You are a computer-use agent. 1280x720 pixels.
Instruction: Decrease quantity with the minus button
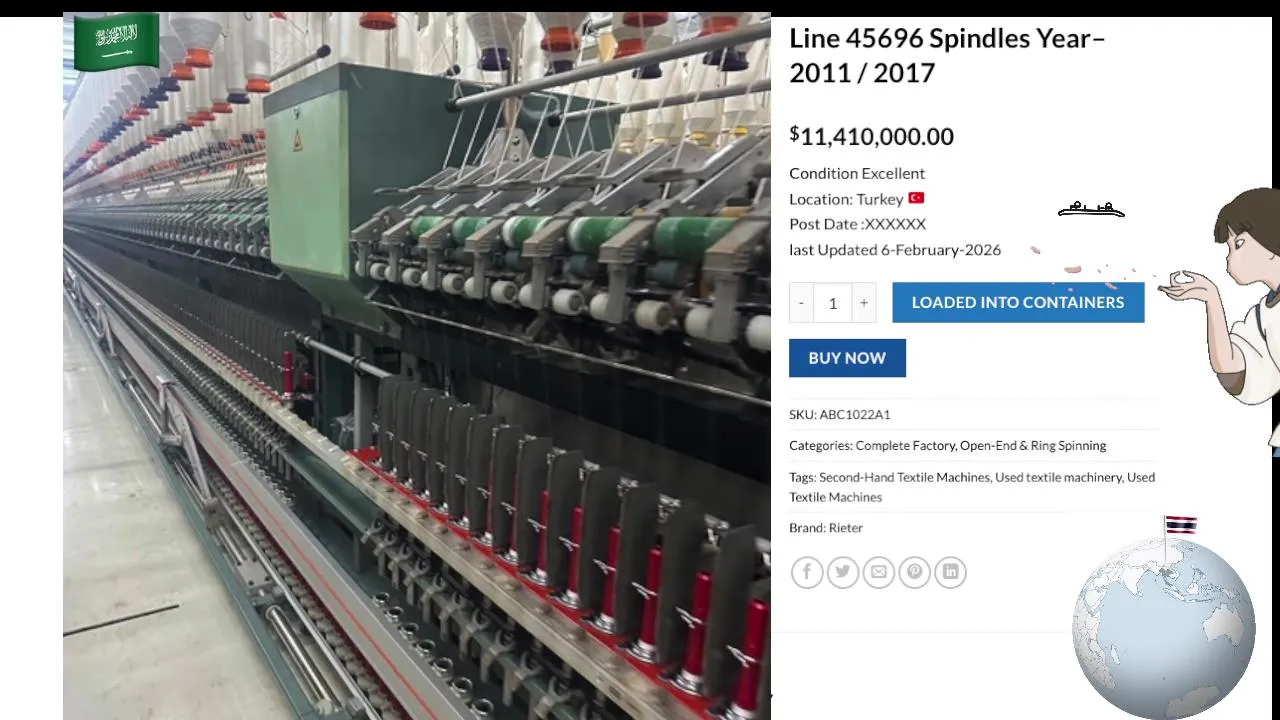coord(801,302)
